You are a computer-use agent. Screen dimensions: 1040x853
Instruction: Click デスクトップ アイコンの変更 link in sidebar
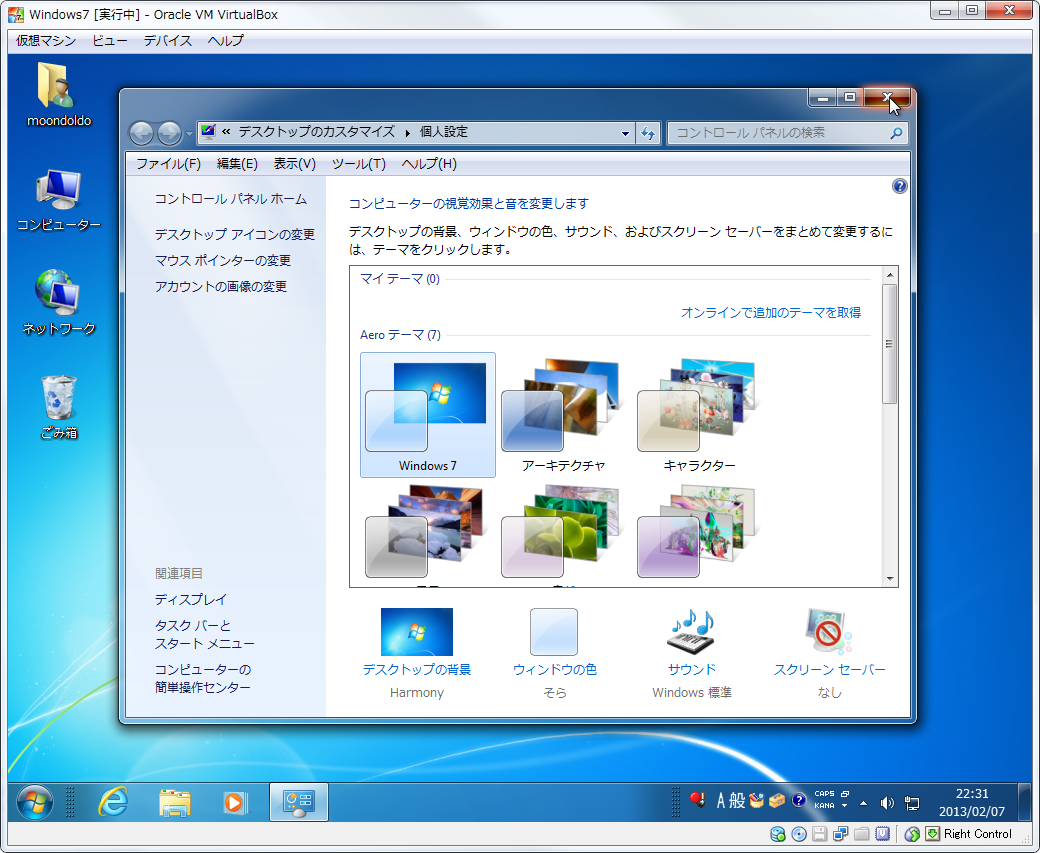coord(234,235)
